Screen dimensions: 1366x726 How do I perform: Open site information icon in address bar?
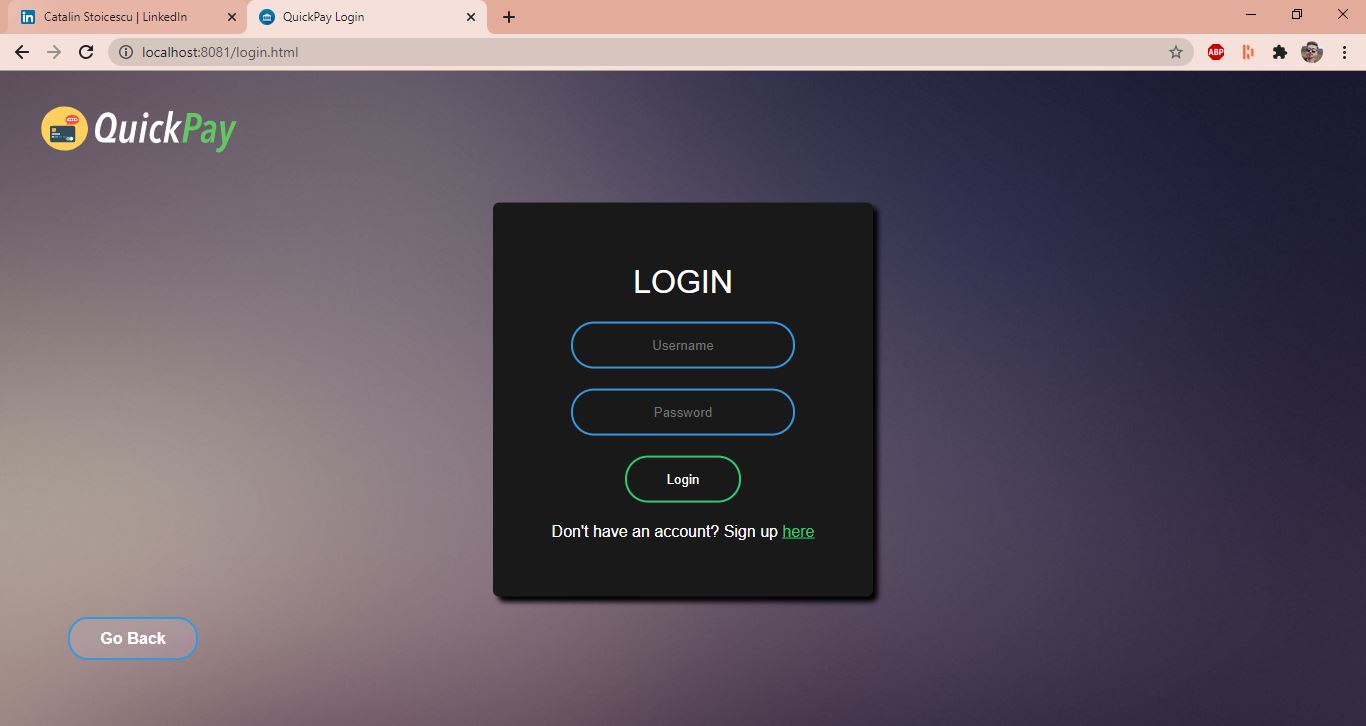click(126, 52)
